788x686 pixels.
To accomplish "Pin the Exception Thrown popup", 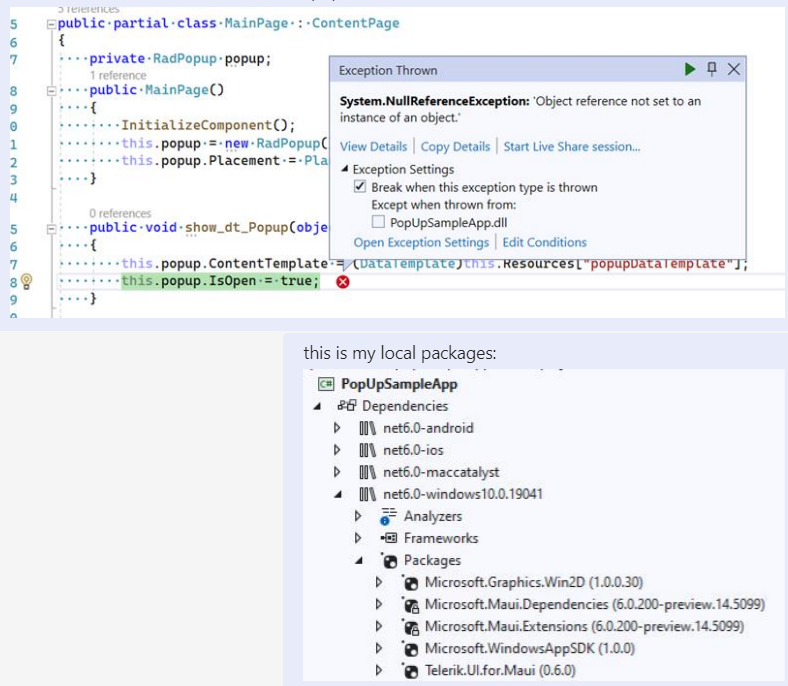I will tap(712, 69).
